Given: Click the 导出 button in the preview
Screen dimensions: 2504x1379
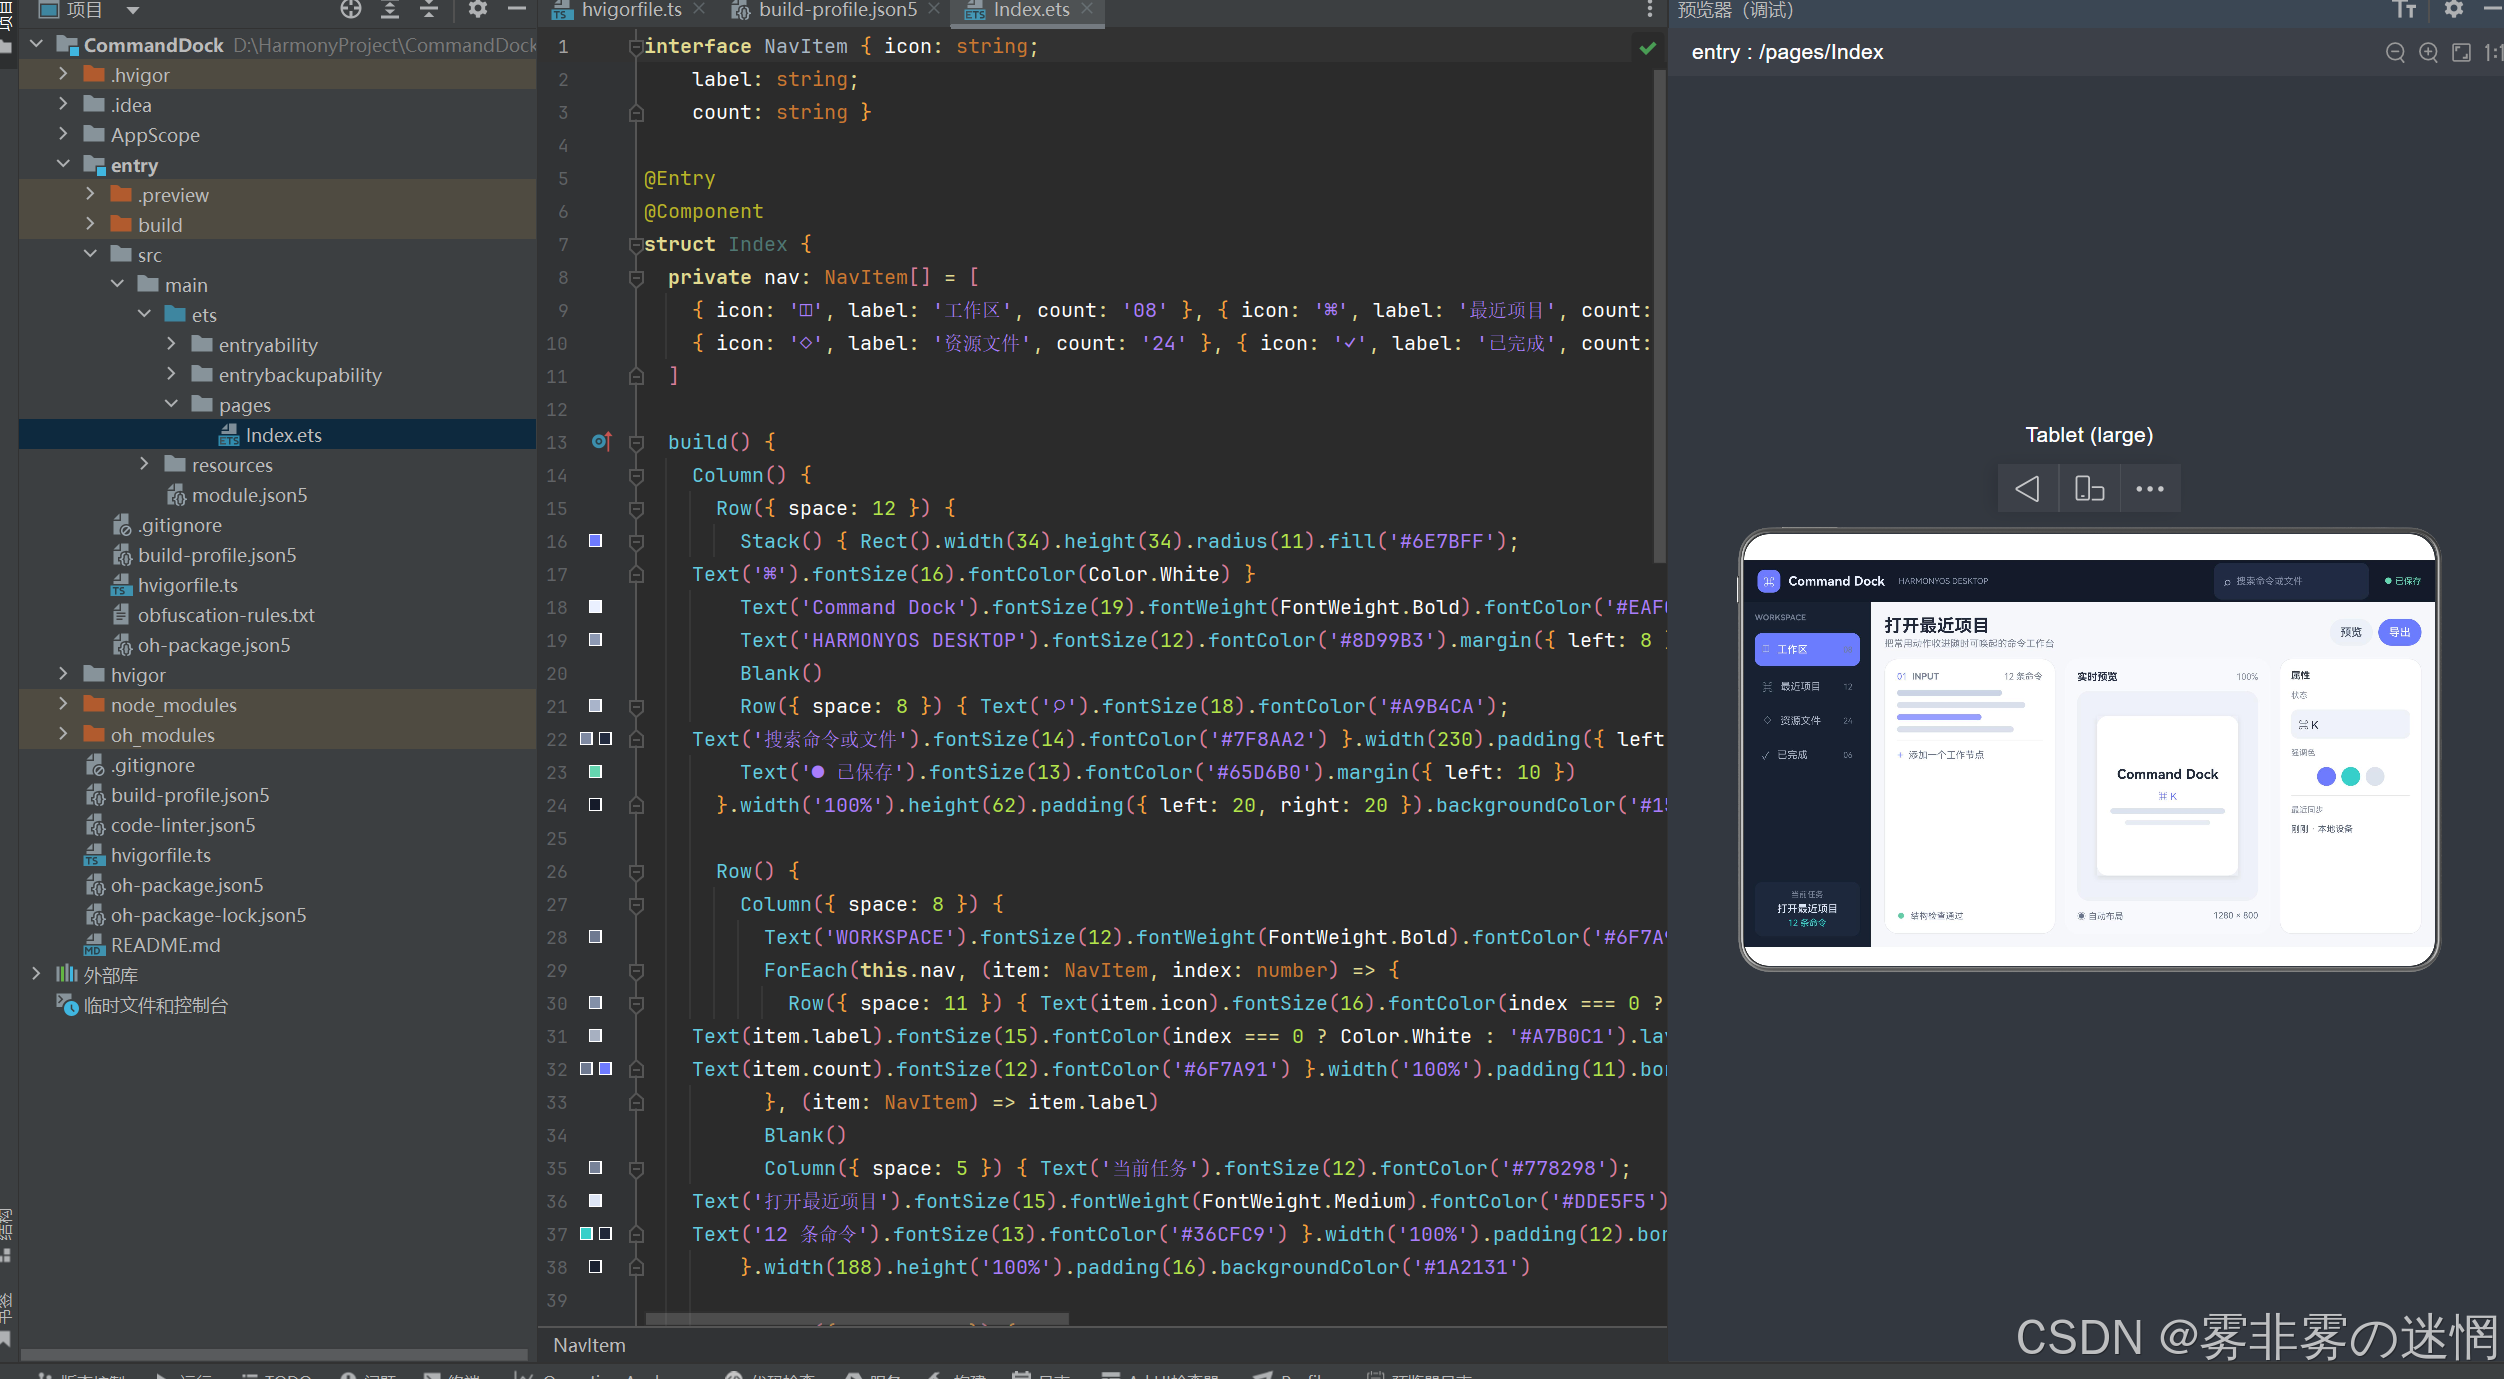Looking at the screenshot, I should (x=2399, y=632).
